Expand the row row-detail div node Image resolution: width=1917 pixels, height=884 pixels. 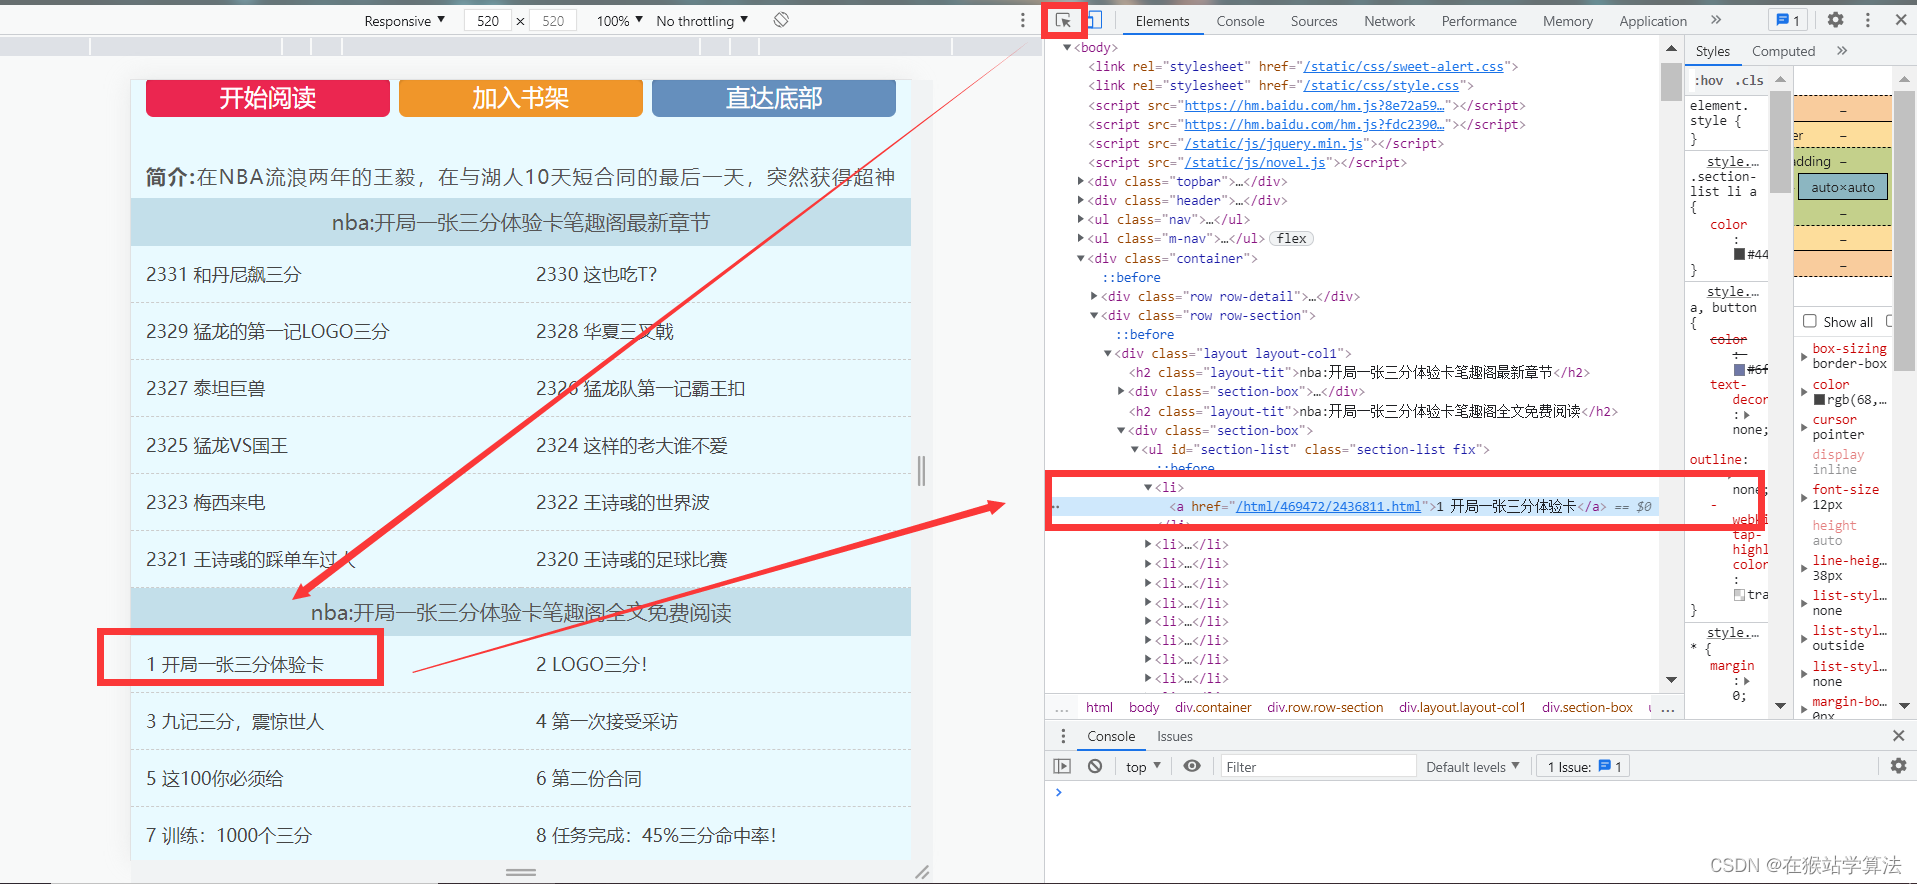point(1094,296)
